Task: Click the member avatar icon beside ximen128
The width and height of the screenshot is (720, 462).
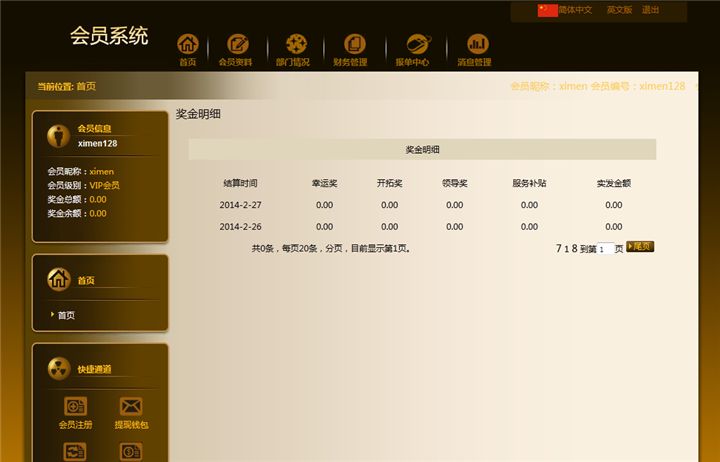Action: pos(58,136)
